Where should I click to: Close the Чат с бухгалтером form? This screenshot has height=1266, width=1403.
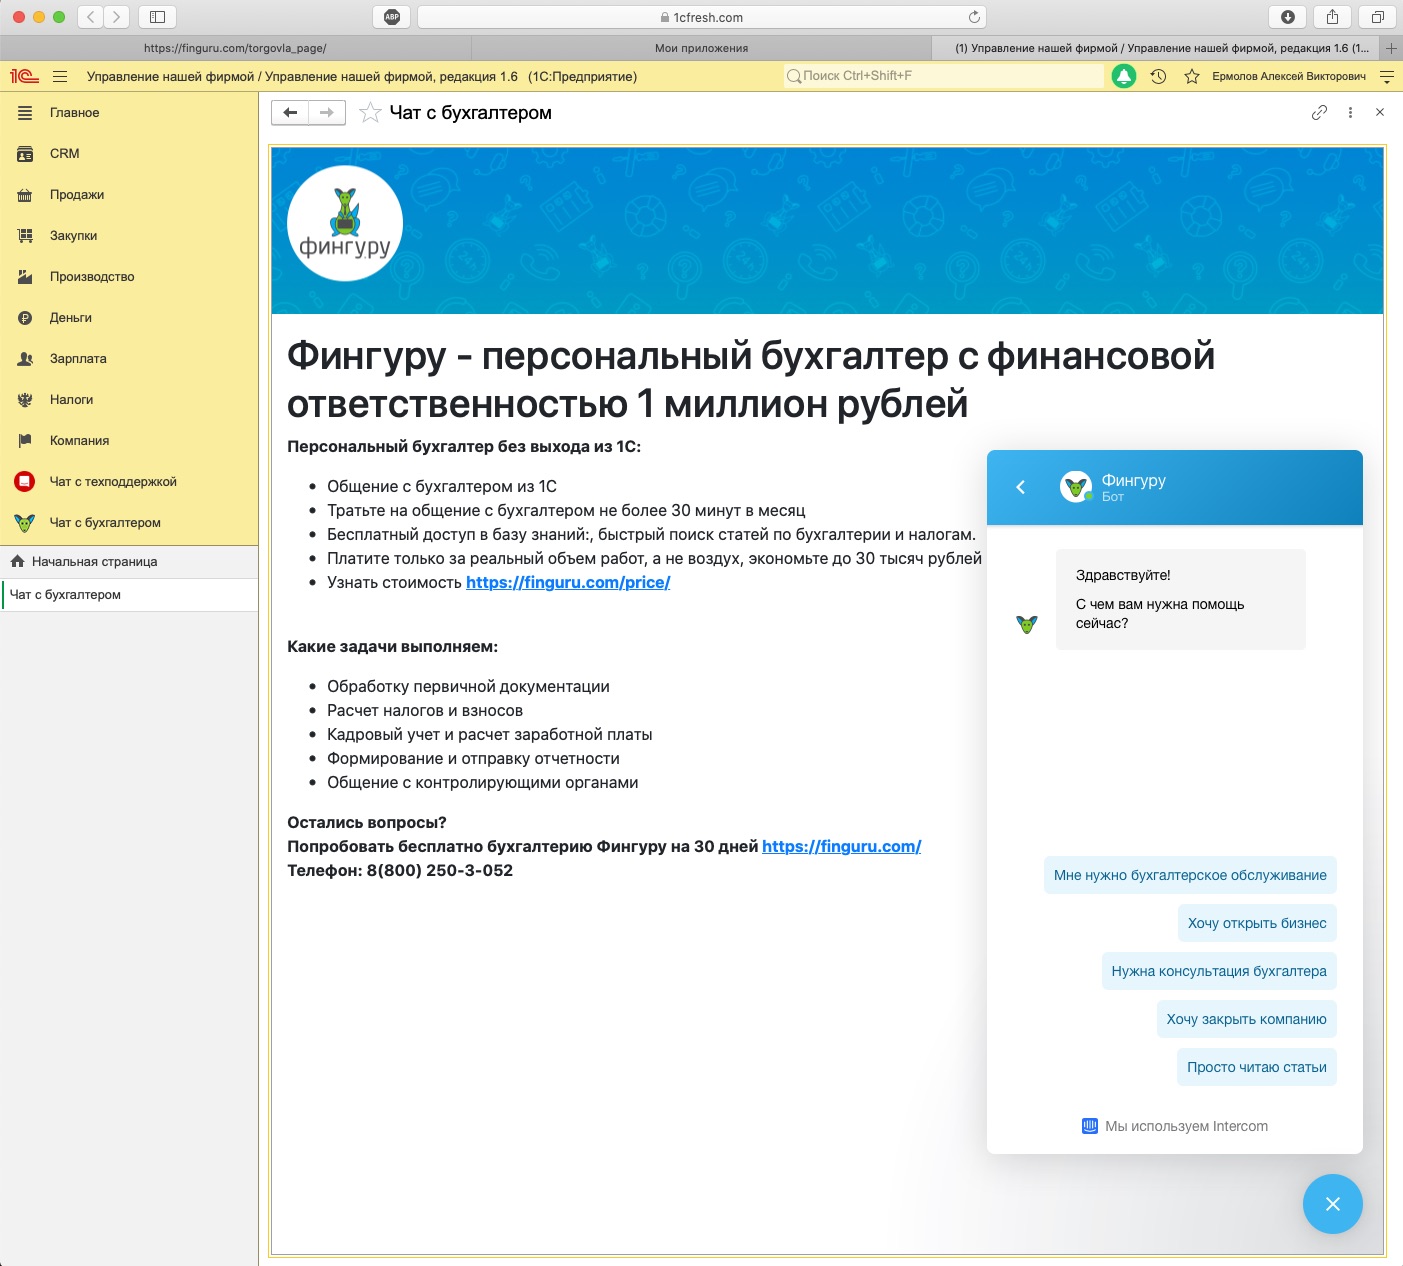(1380, 112)
